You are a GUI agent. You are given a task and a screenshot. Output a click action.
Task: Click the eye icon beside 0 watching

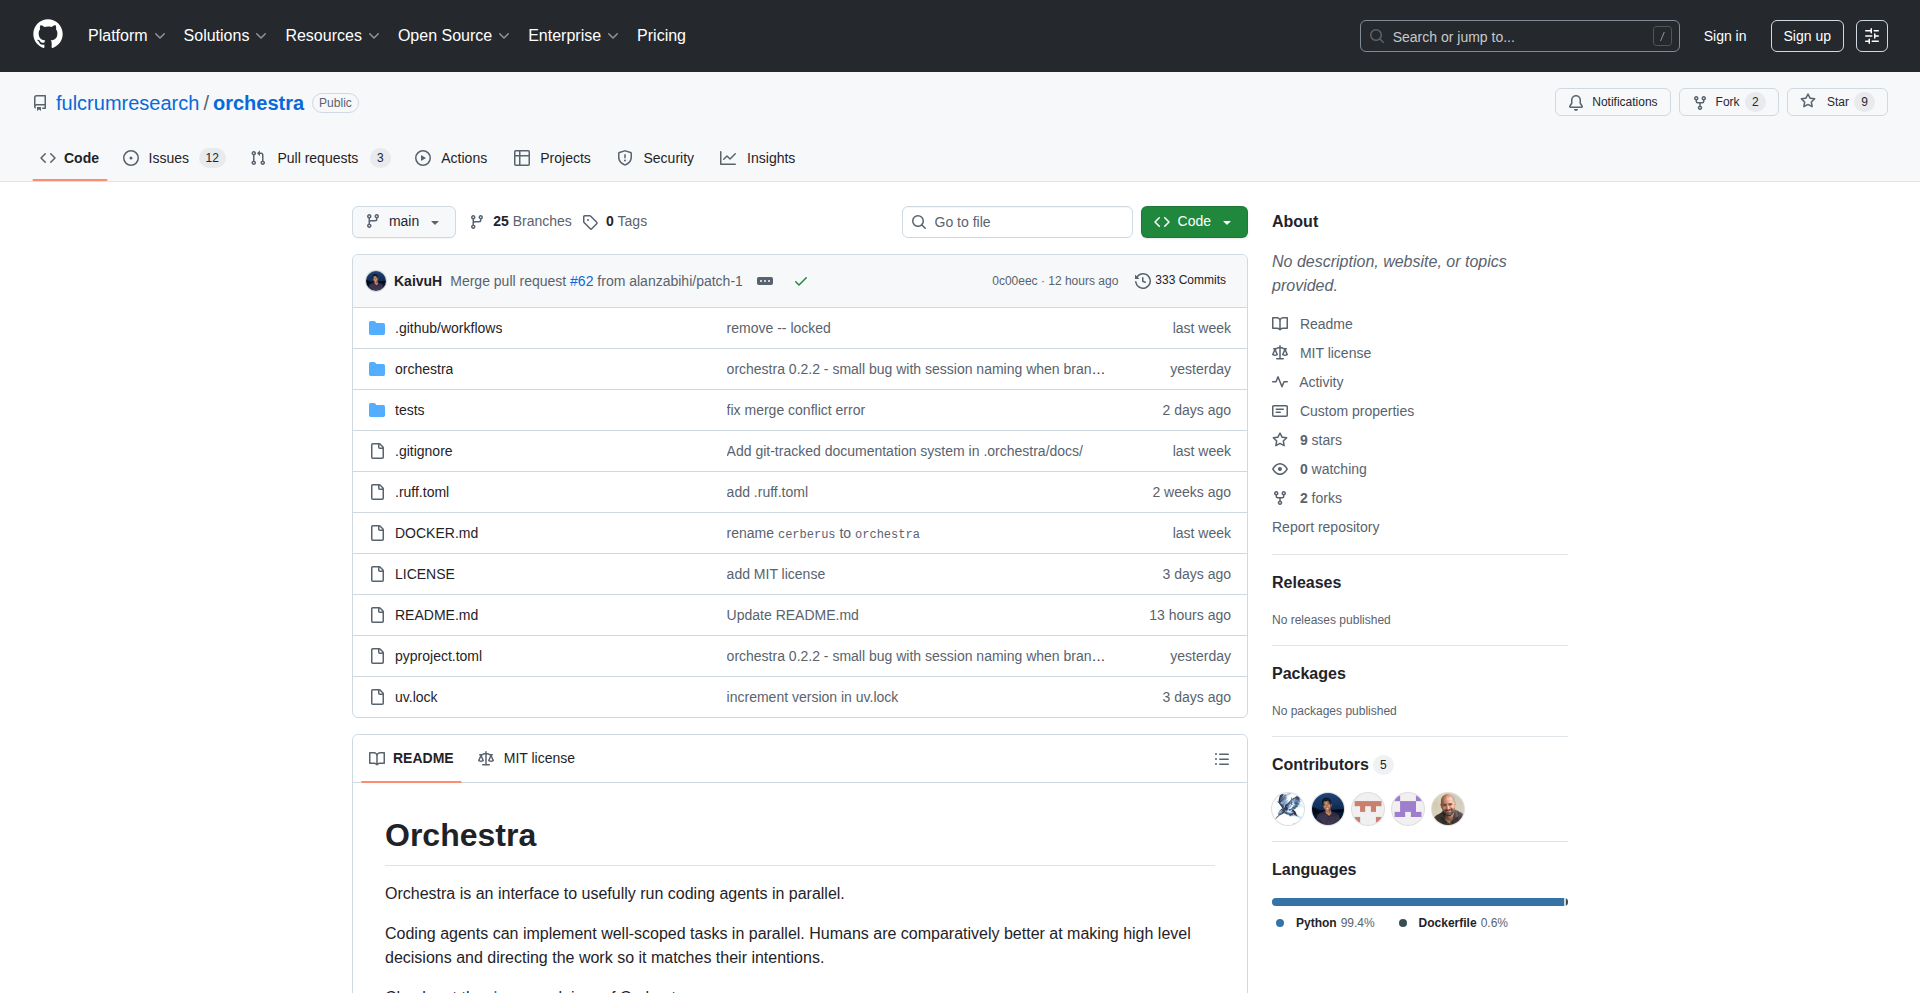(1280, 469)
